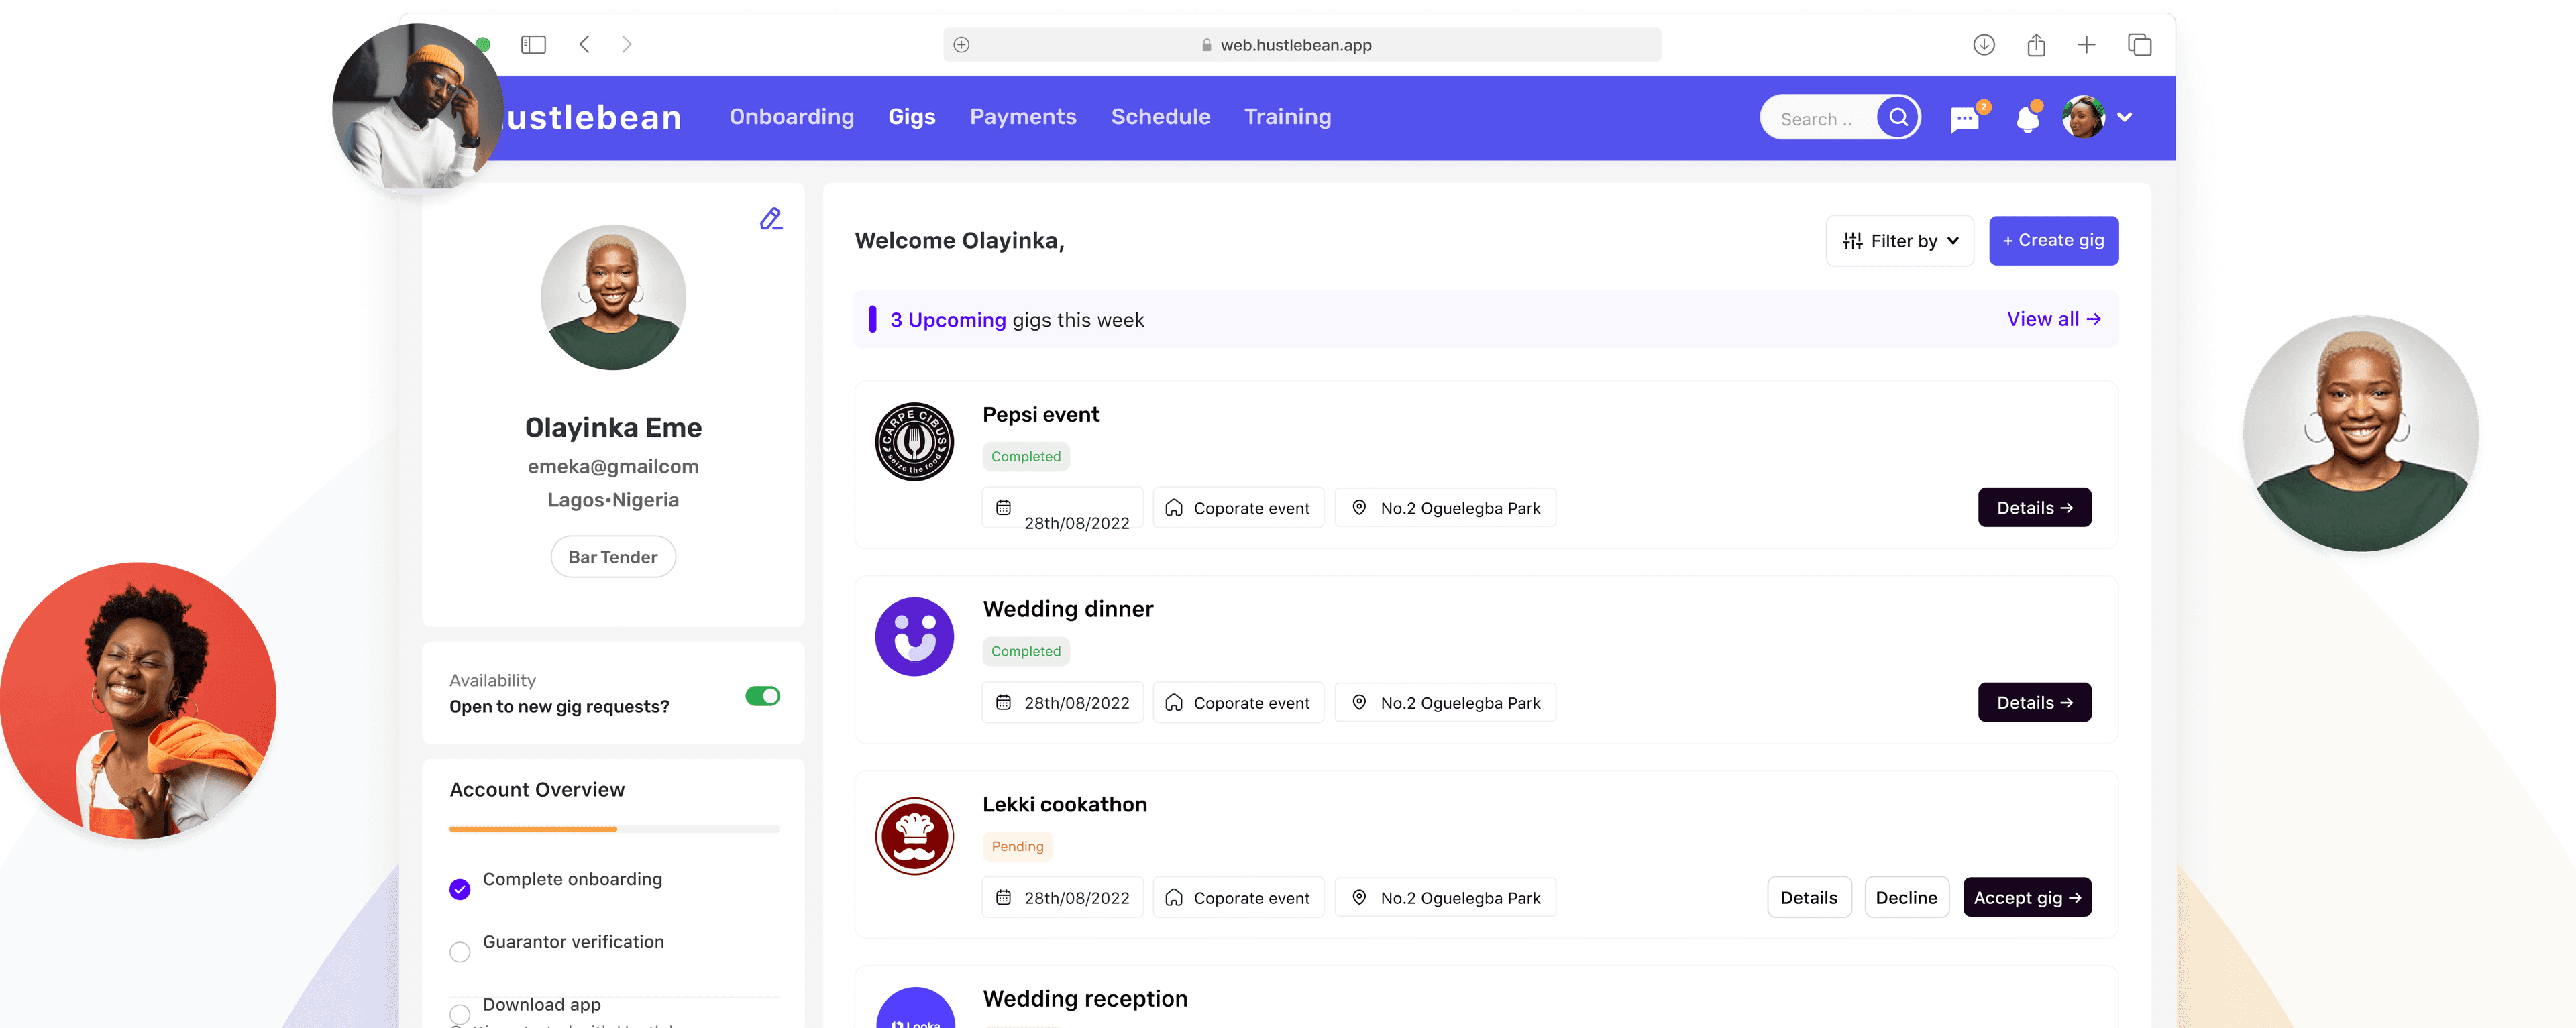
Task: Click the home icon on Wedding dinner tag
Action: coord(1174,702)
